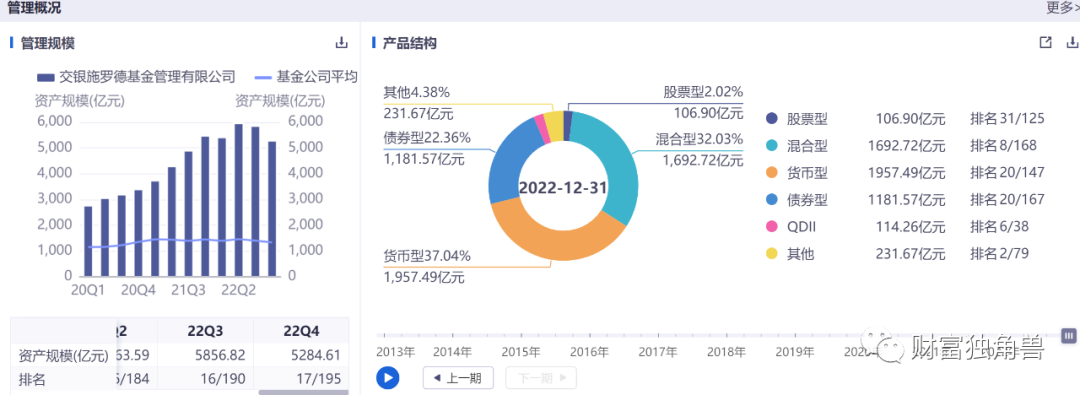This screenshot has width=1080, height=395.
Task: Select the 2013年 timeline marker
Action: coord(395,352)
